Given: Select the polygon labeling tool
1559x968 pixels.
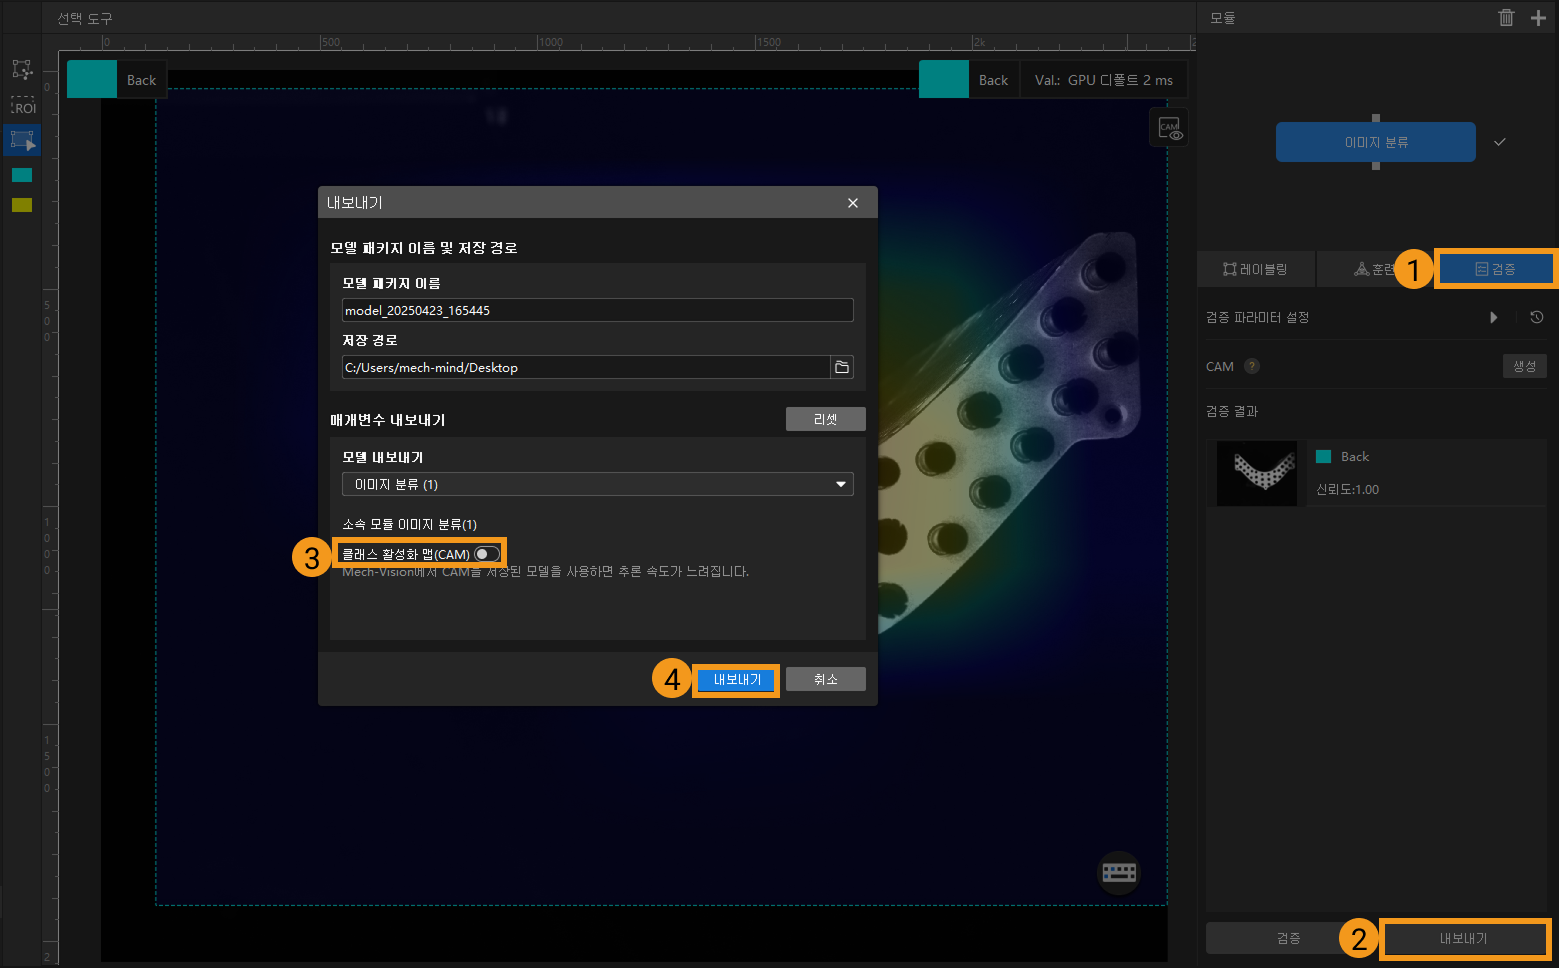Looking at the screenshot, I should [22, 69].
